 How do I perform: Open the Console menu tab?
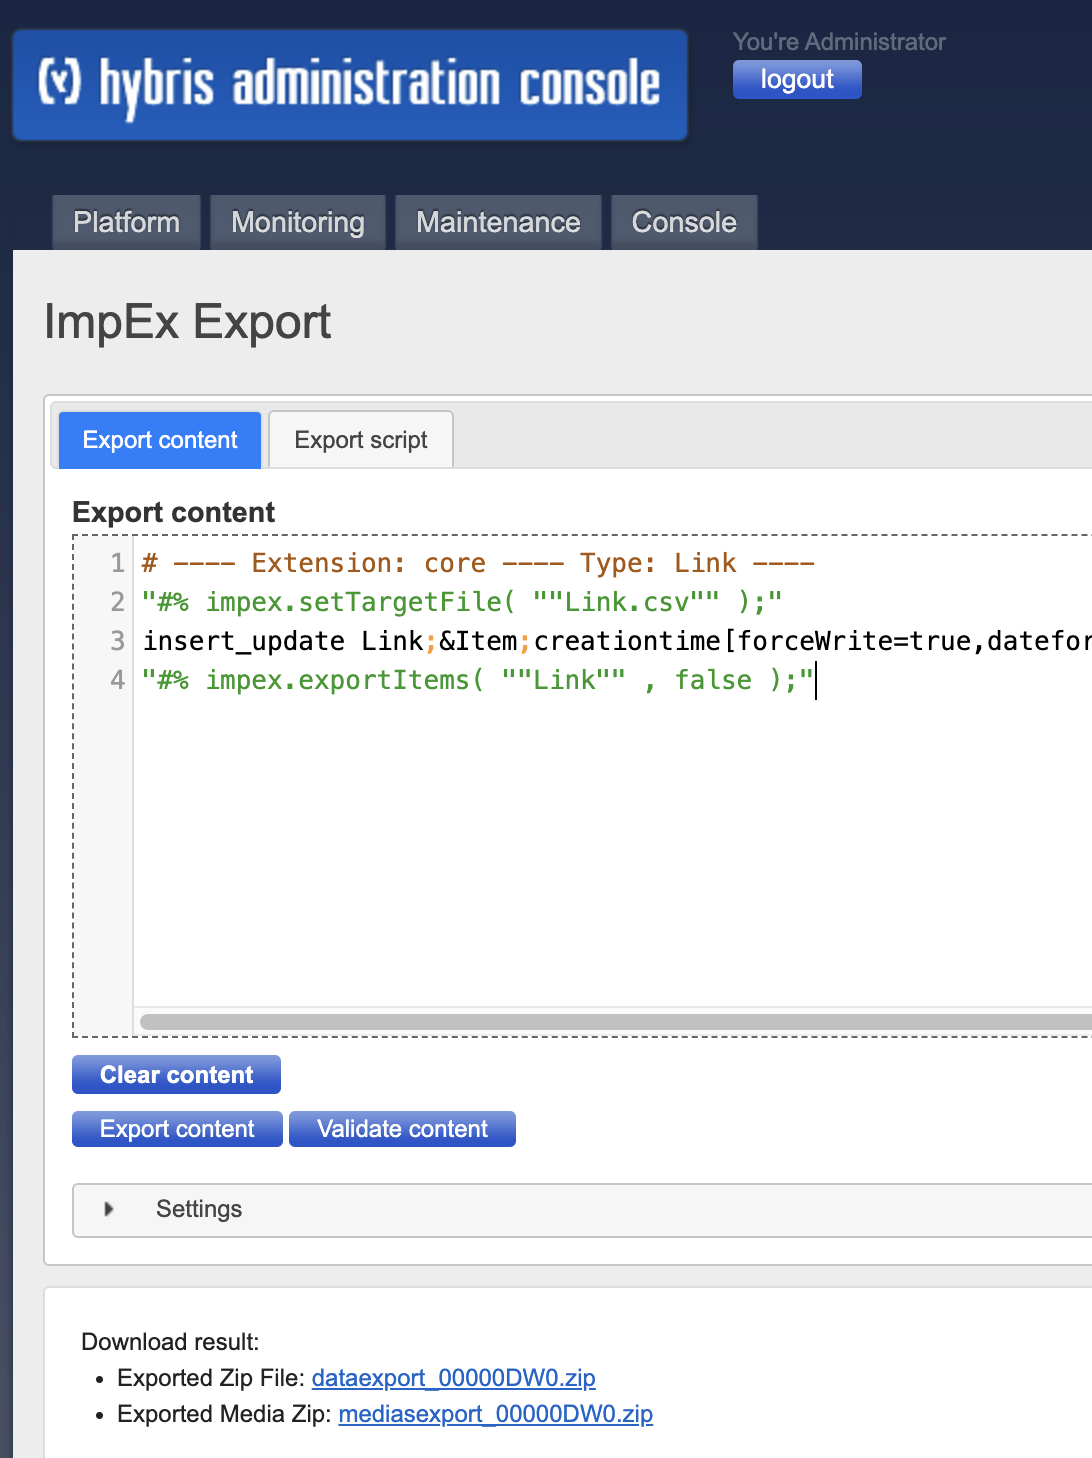(x=684, y=222)
